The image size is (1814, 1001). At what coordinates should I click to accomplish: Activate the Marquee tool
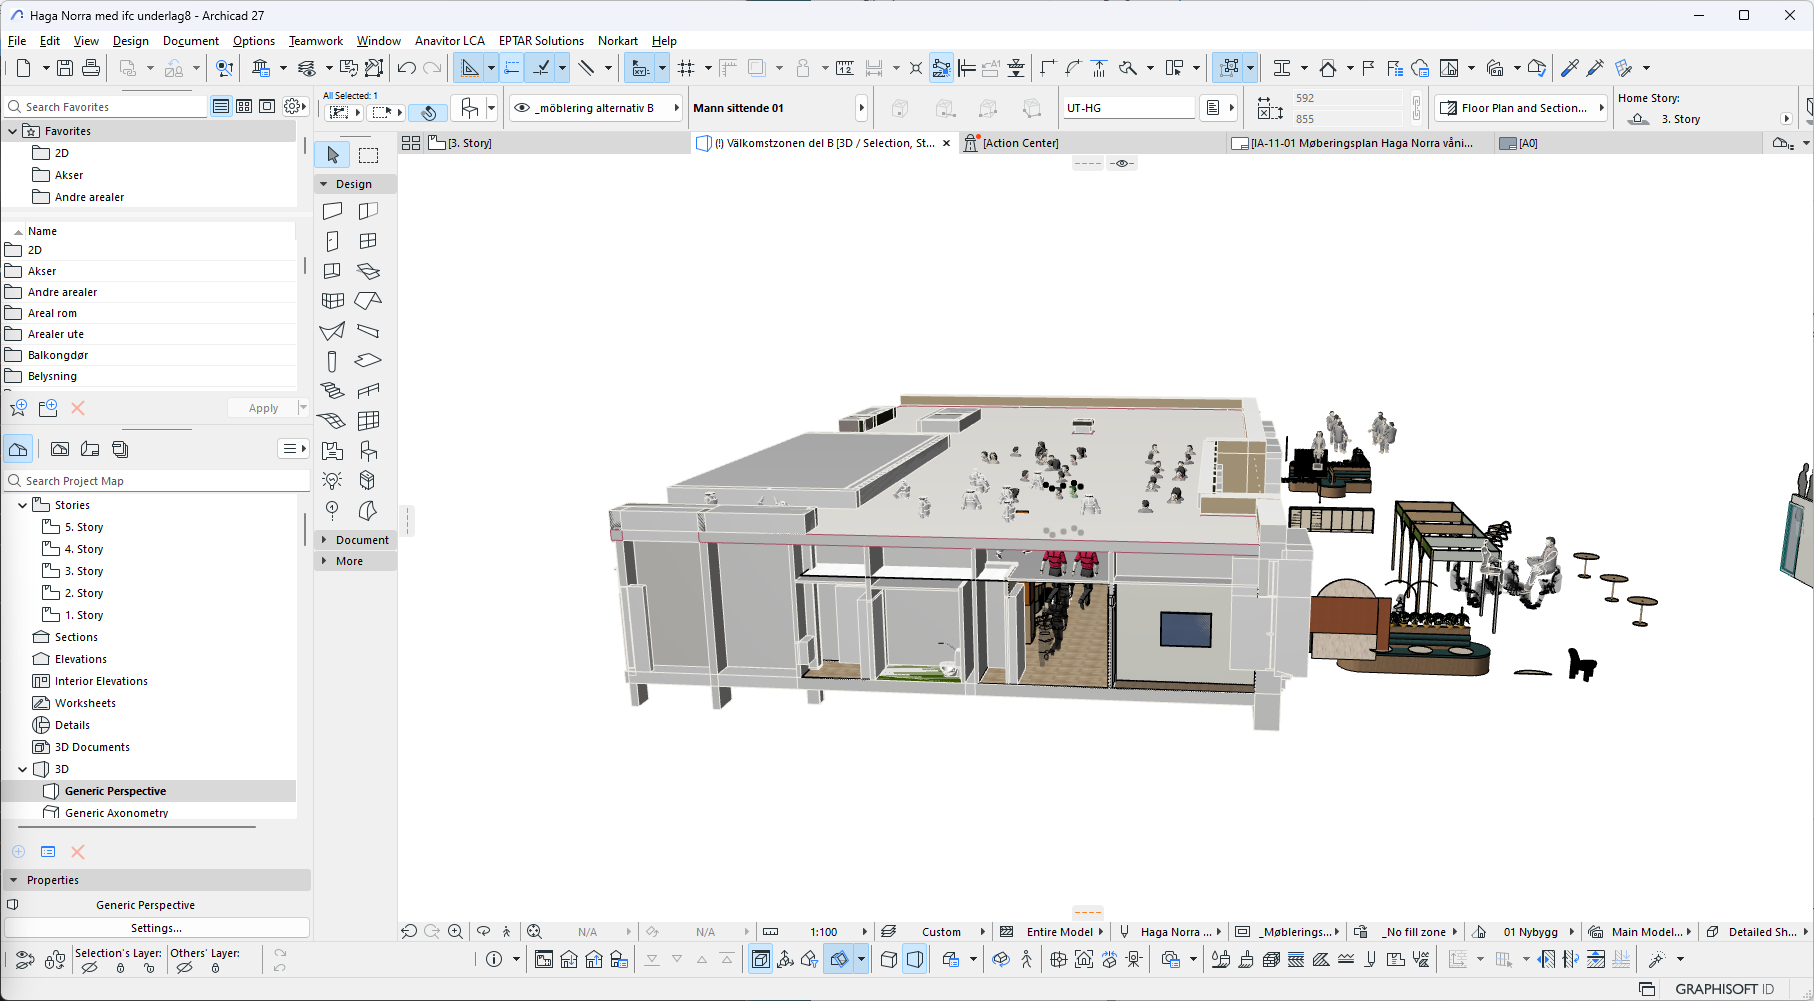pos(369,155)
